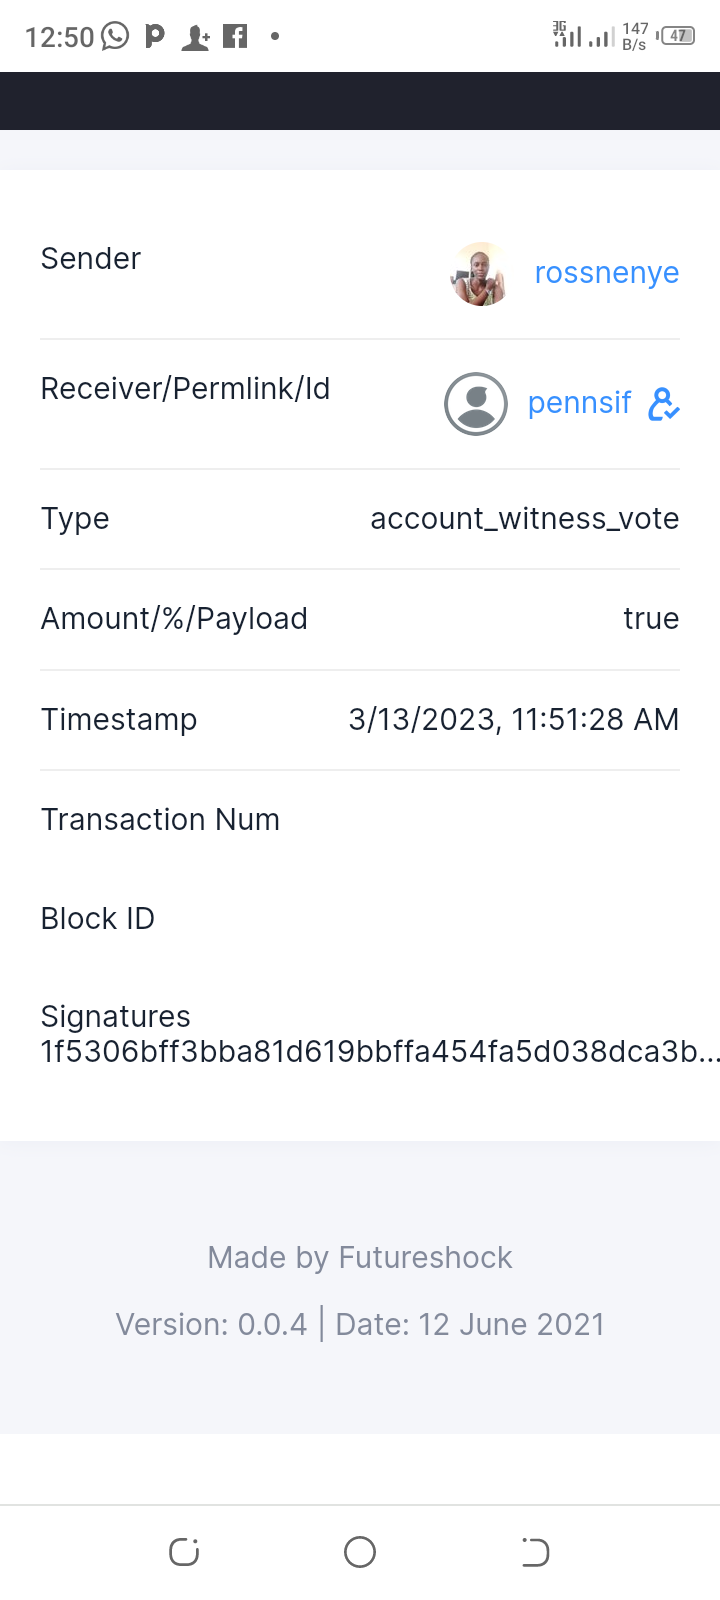
Task: Tap the Android recent apps icon
Action: pyautogui.click(x=184, y=1552)
